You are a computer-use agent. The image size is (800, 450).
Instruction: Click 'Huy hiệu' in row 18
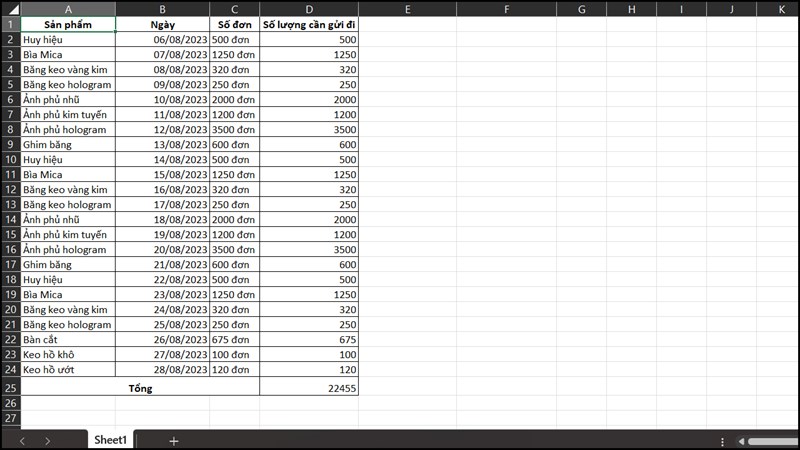coord(68,280)
